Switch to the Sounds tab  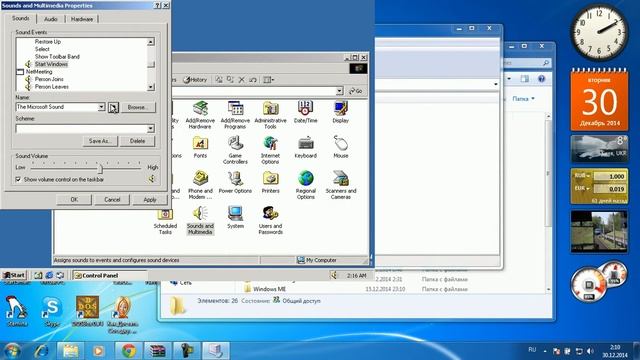pos(20,18)
